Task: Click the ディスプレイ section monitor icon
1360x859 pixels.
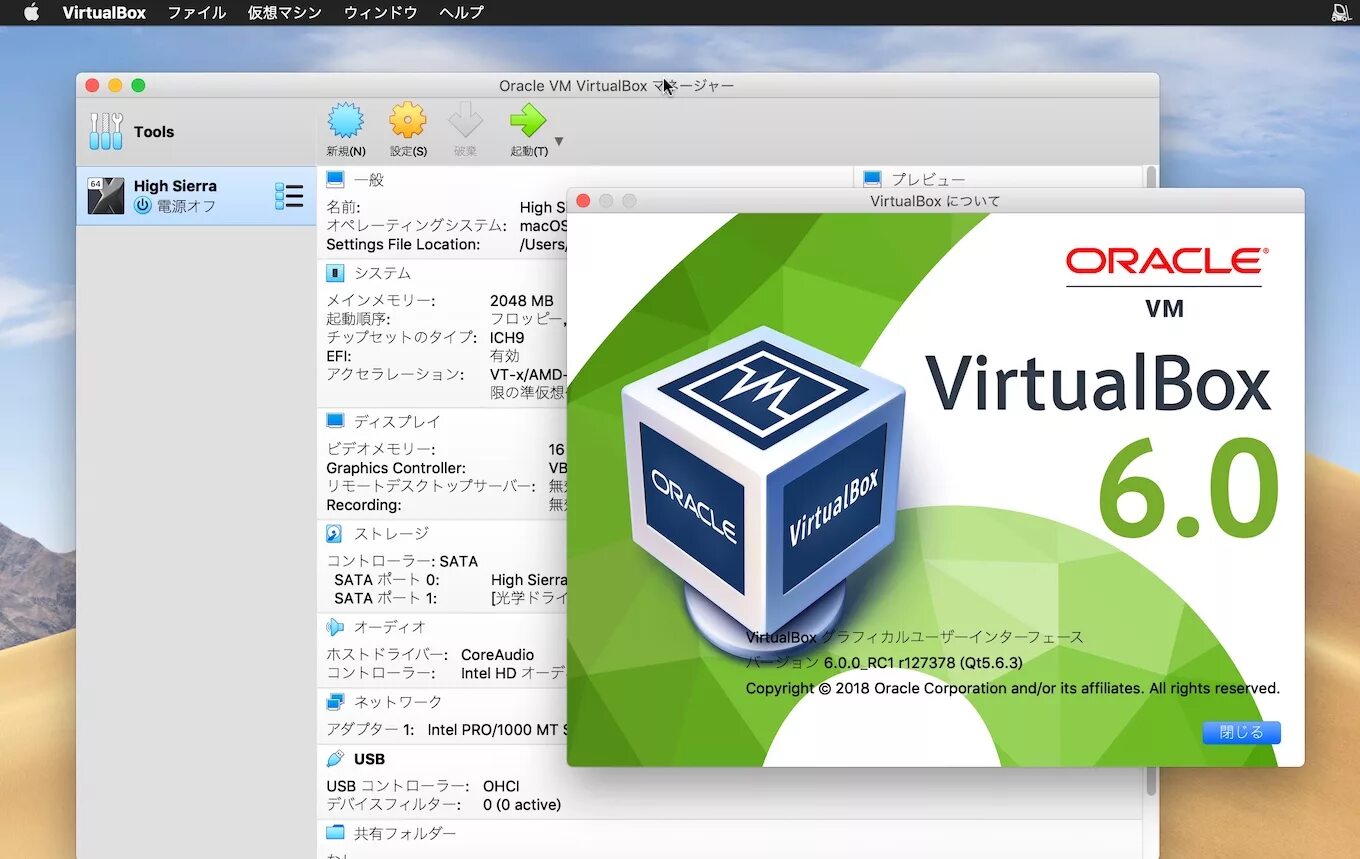Action: click(335, 421)
